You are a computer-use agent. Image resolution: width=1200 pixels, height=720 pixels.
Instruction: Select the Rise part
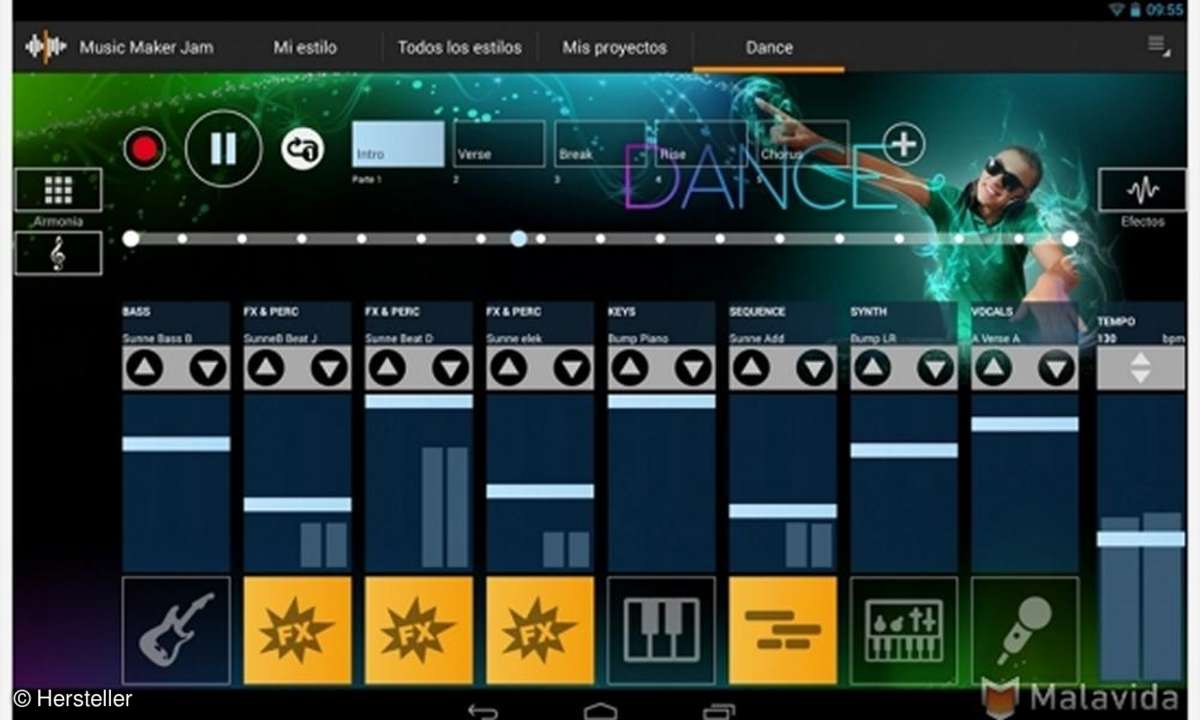(x=701, y=144)
